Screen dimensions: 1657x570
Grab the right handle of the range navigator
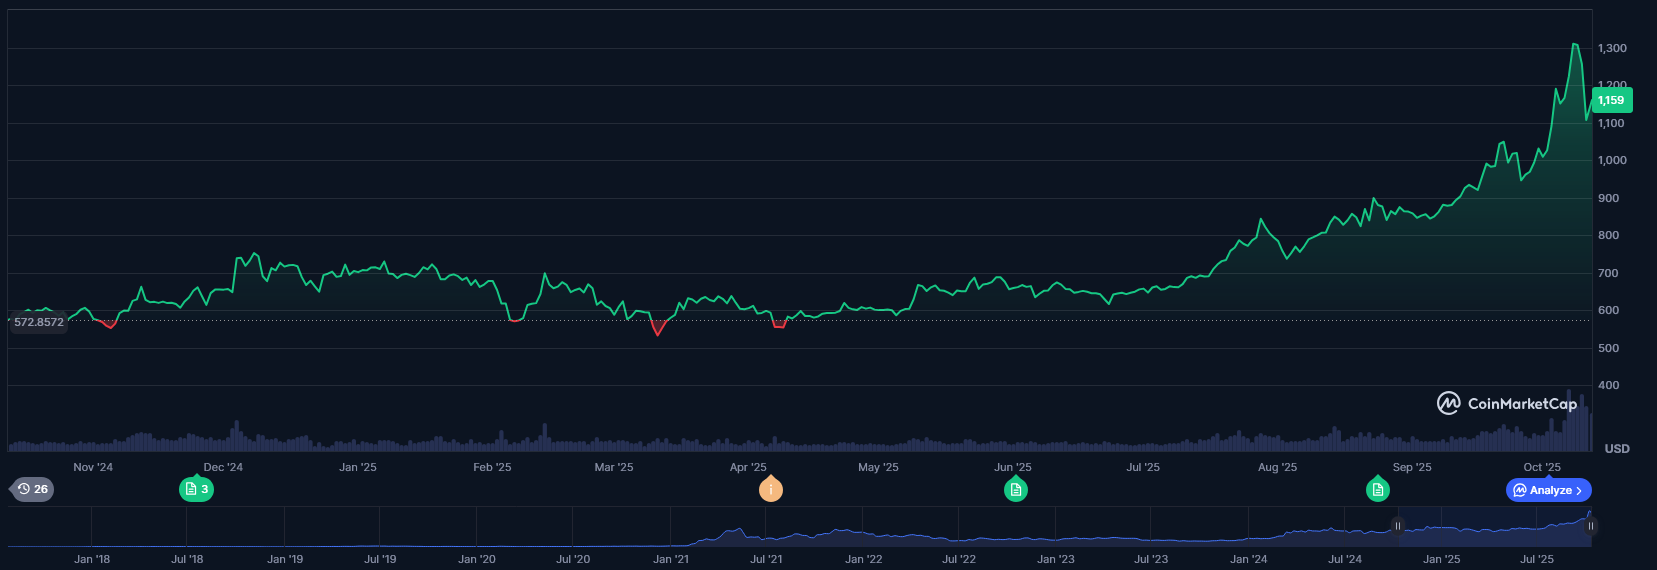point(1590,526)
